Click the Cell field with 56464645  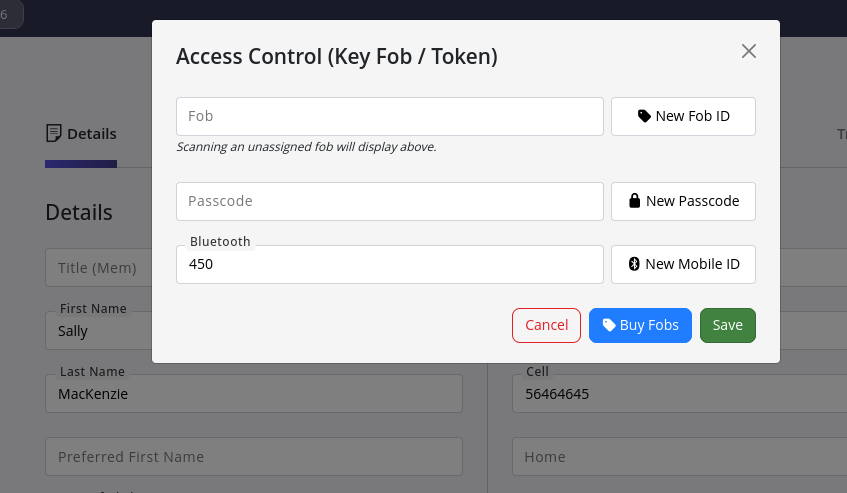point(680,394)
